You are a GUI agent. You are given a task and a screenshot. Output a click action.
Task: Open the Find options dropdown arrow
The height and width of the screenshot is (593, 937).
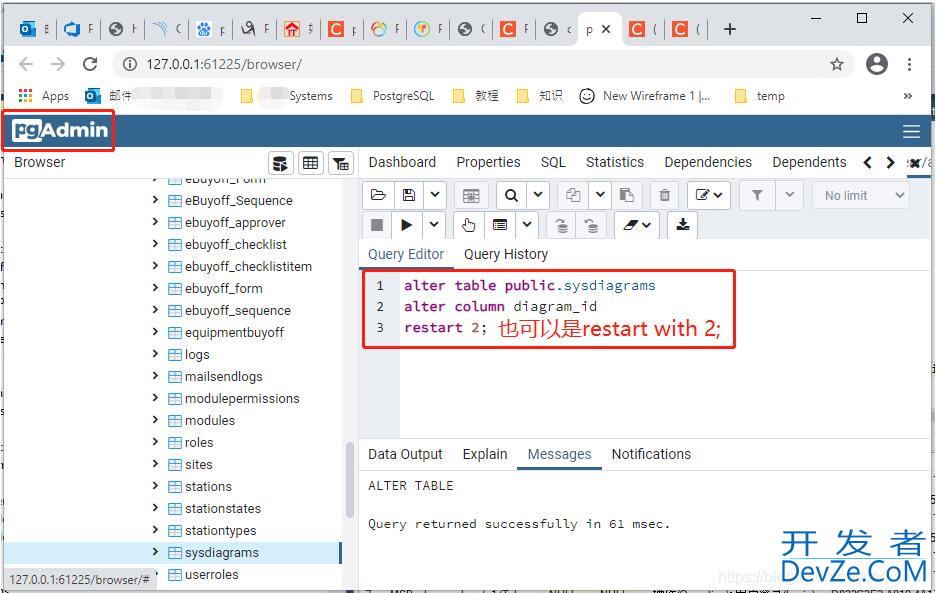click(538, 195)
